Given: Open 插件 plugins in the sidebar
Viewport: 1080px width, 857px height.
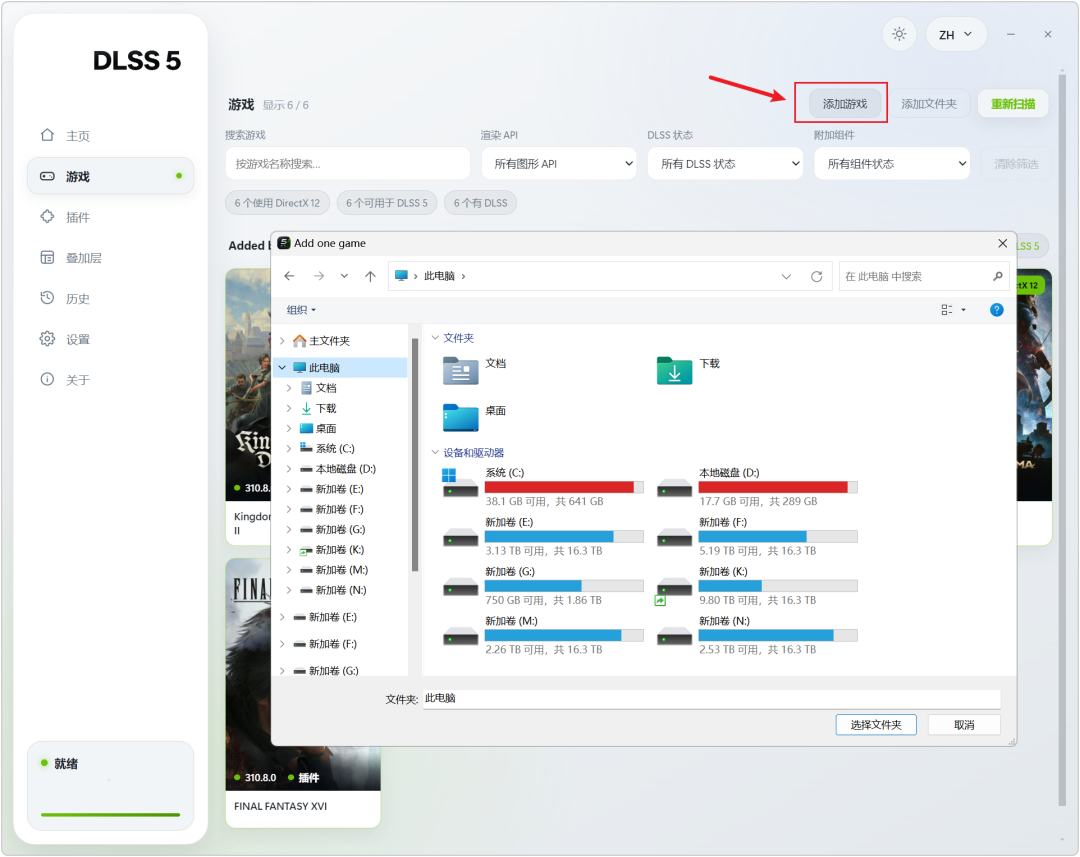Looking at the screenshot, I should click(x=110, y=217).
